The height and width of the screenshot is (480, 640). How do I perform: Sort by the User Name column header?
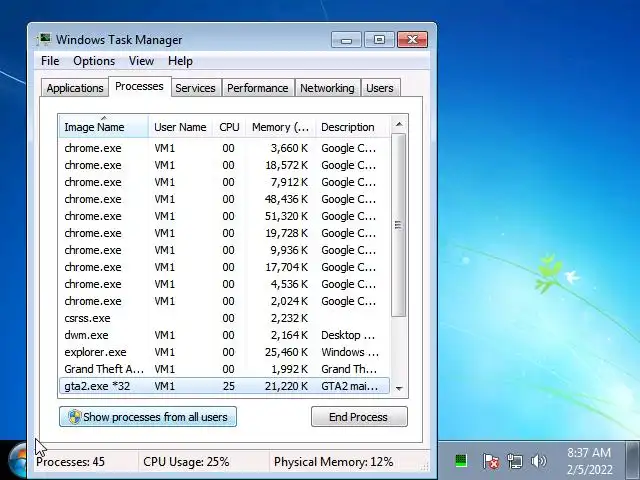pyautogui.click(x=180, y=127)
